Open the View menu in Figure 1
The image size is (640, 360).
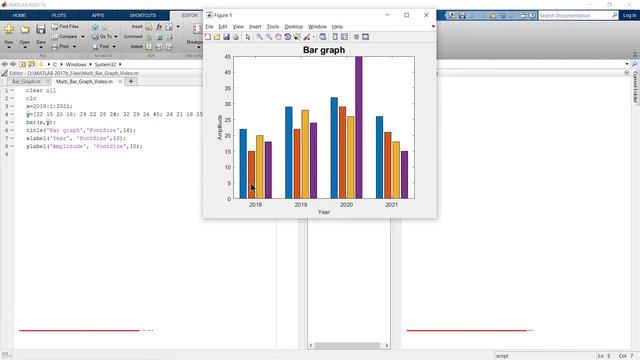[238, 27]
